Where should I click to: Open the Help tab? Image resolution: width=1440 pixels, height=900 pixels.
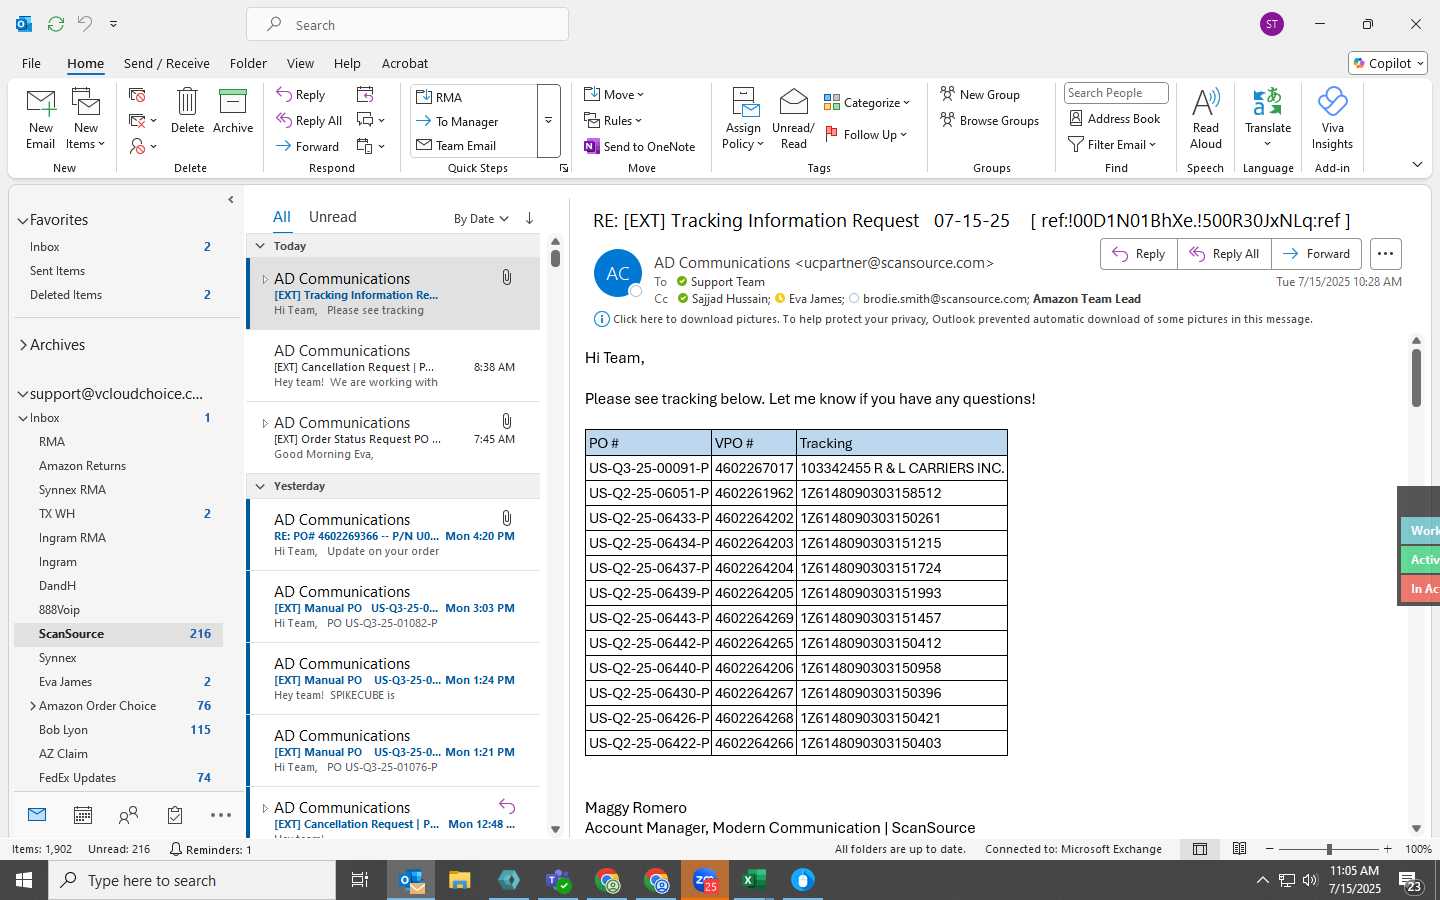[347, 63]
